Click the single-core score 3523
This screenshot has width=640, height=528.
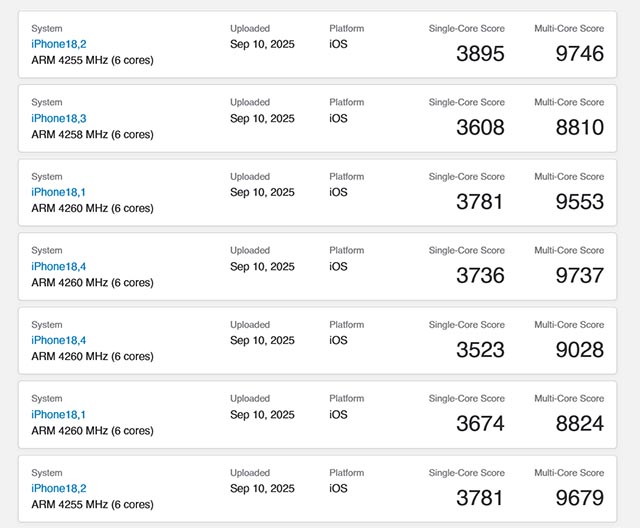coord(480,350)
